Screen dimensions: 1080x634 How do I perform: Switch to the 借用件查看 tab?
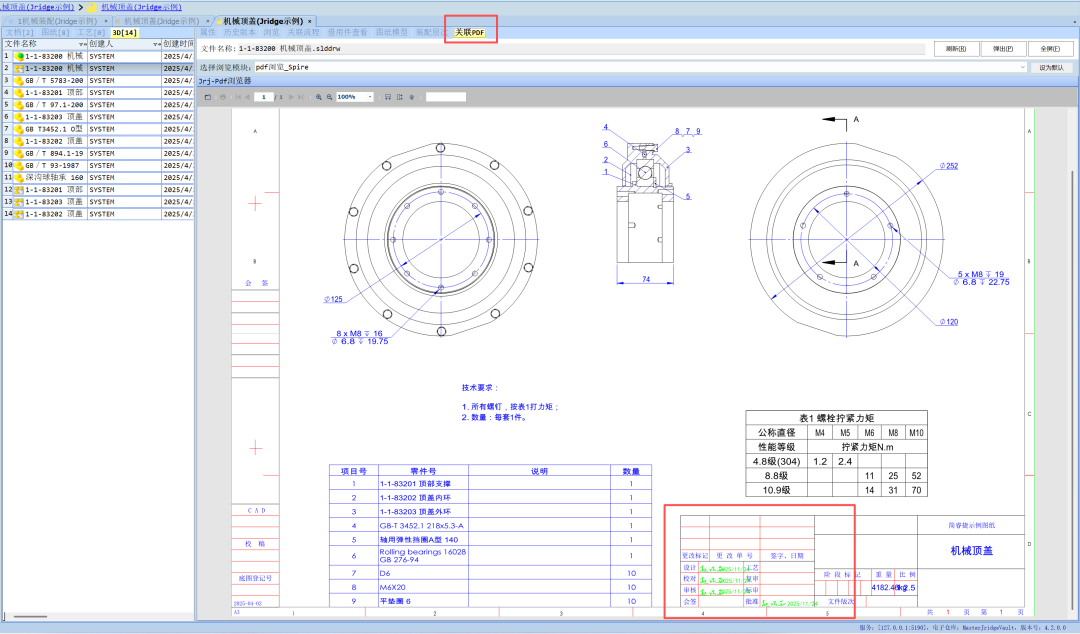347,32
